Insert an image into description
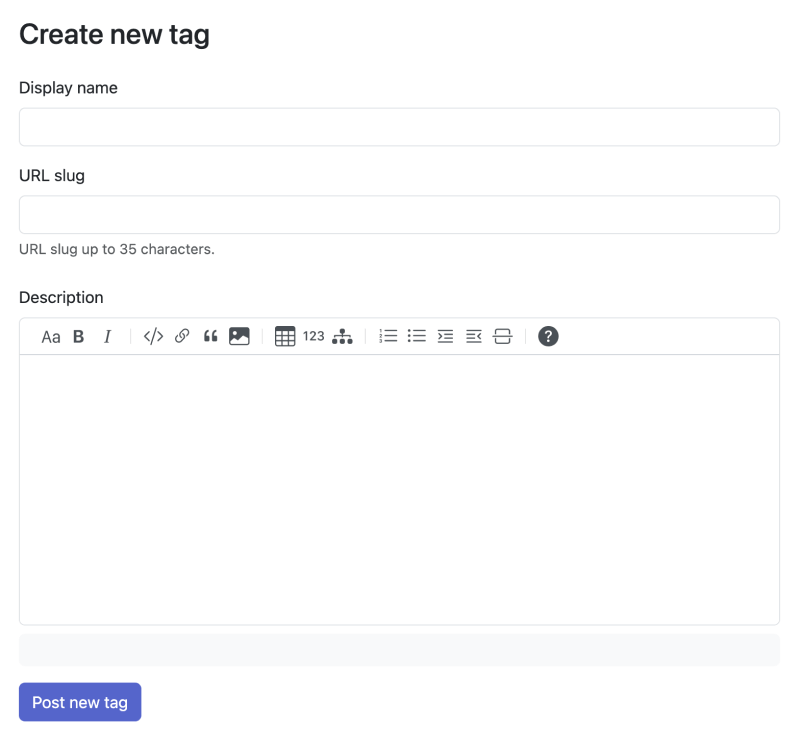Viewport: 800px width, 744px height. coord(239,337)
